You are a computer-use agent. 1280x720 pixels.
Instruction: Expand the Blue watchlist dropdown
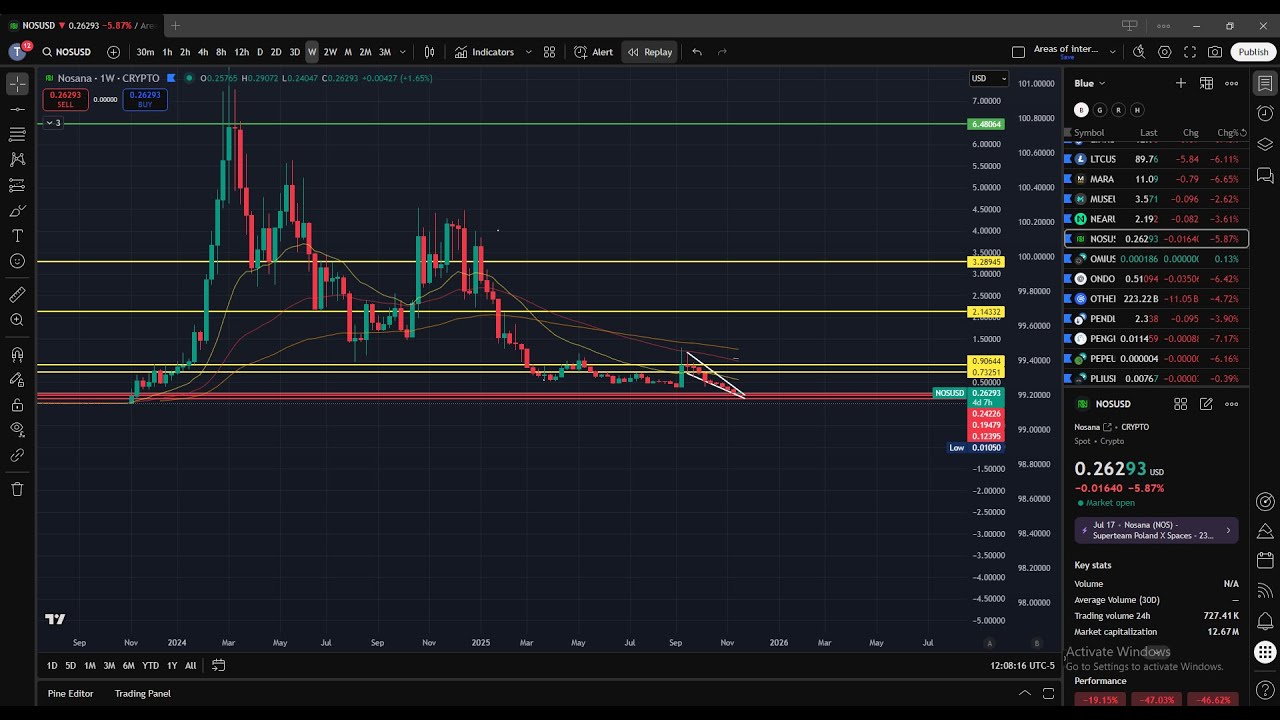coord(1089,83)
